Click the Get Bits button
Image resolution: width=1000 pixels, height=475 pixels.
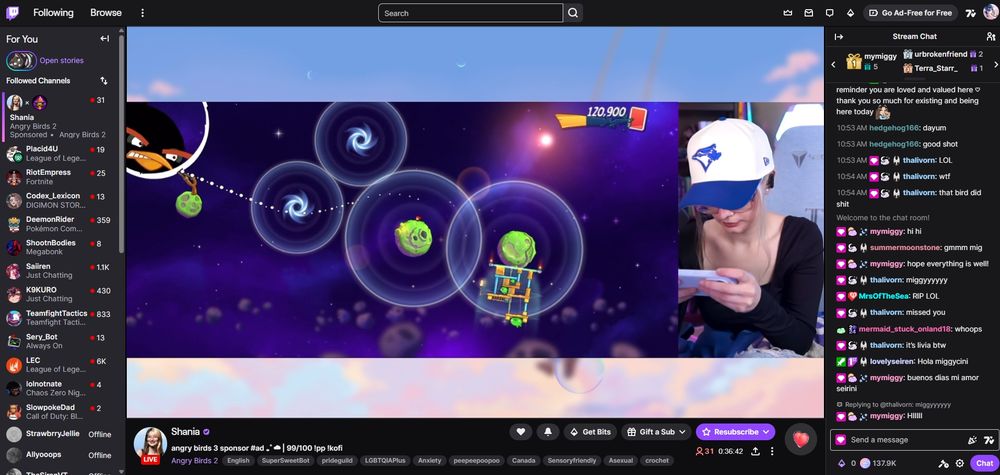tap(591, 432)
